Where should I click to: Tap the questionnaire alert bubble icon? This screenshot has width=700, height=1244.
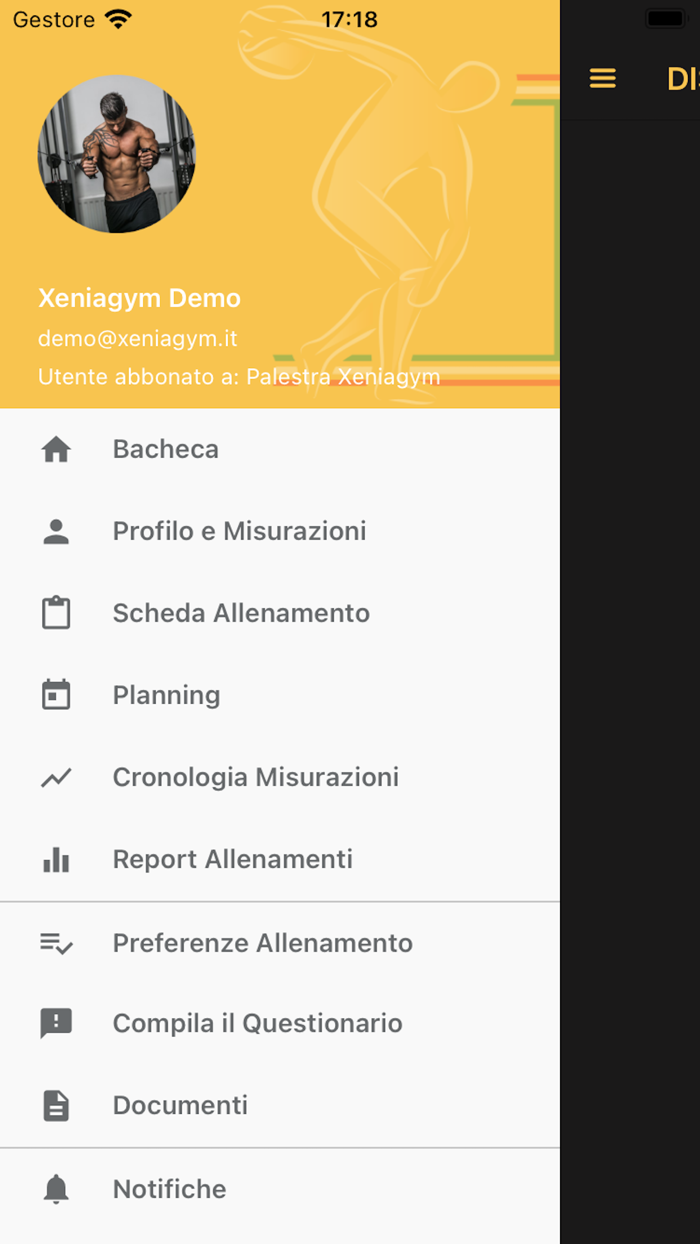tap(56, 1024)
